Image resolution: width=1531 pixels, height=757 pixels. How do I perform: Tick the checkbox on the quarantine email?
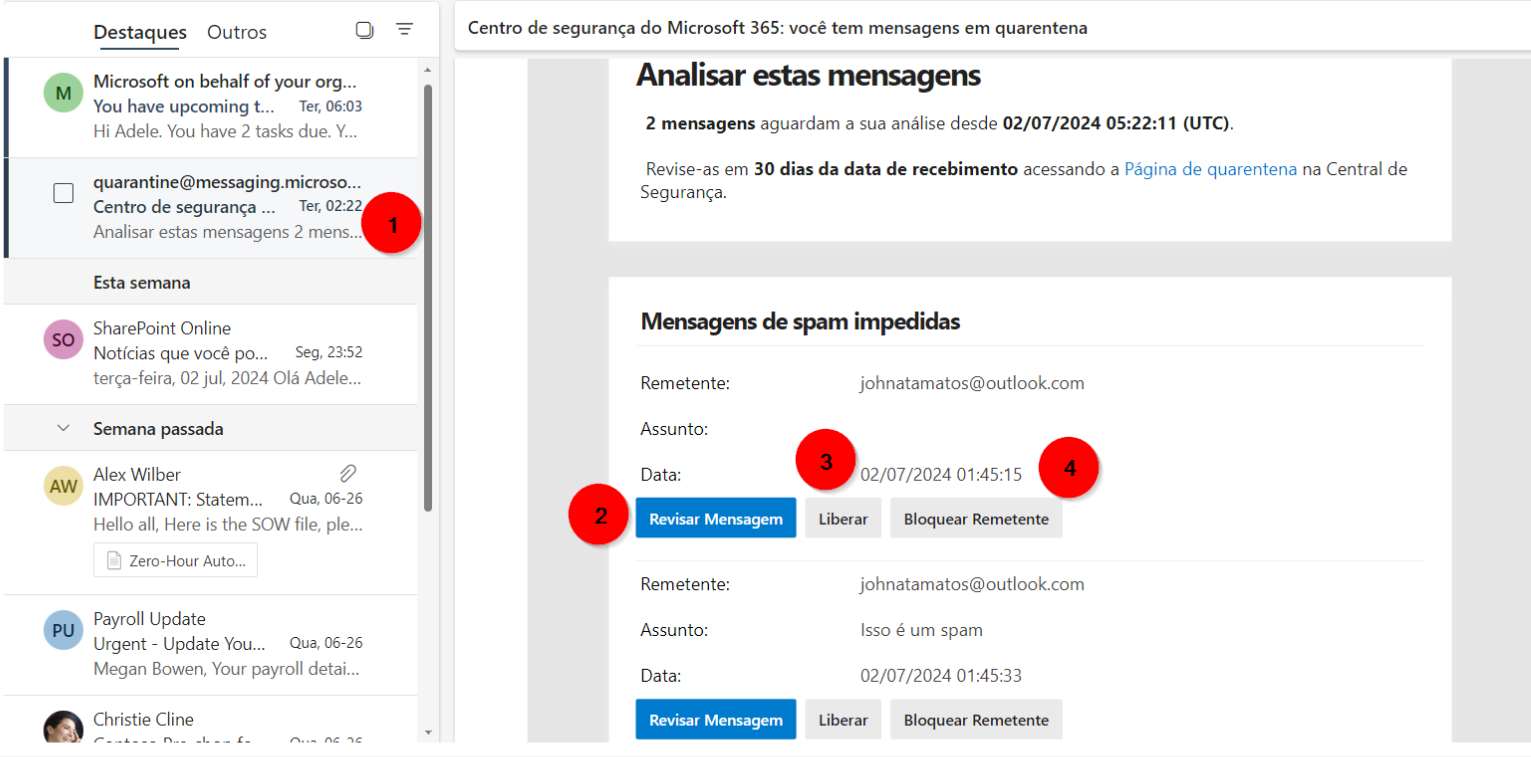(x=63, y=194)
